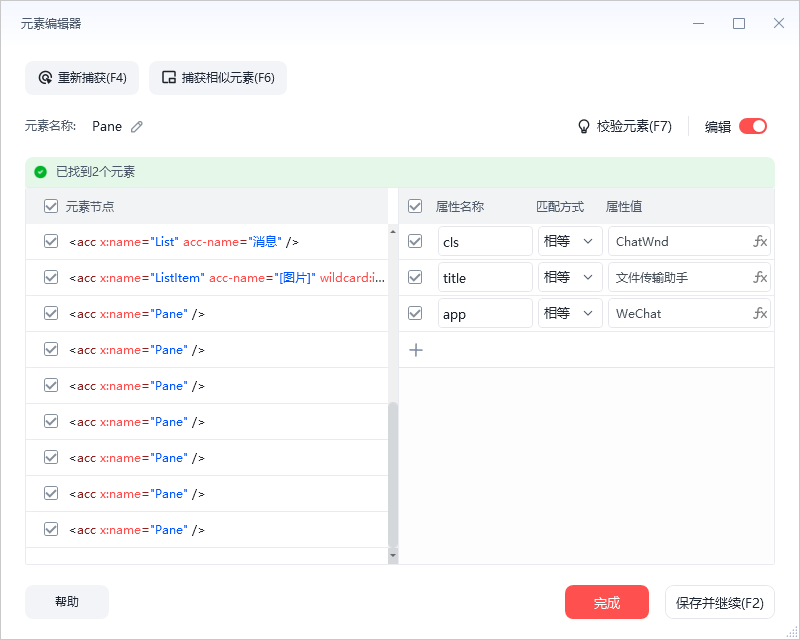Uncheck the List 消息 node checkbox
Image resolution: width=800 pixels, height=640 pixels.
click(x=51, y=241)
